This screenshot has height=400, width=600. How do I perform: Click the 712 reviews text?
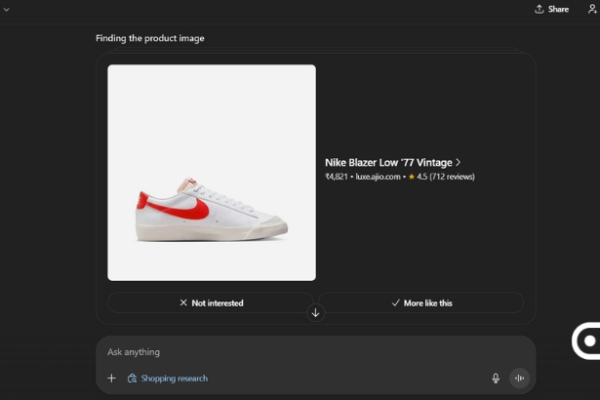[x=453, y=177]
